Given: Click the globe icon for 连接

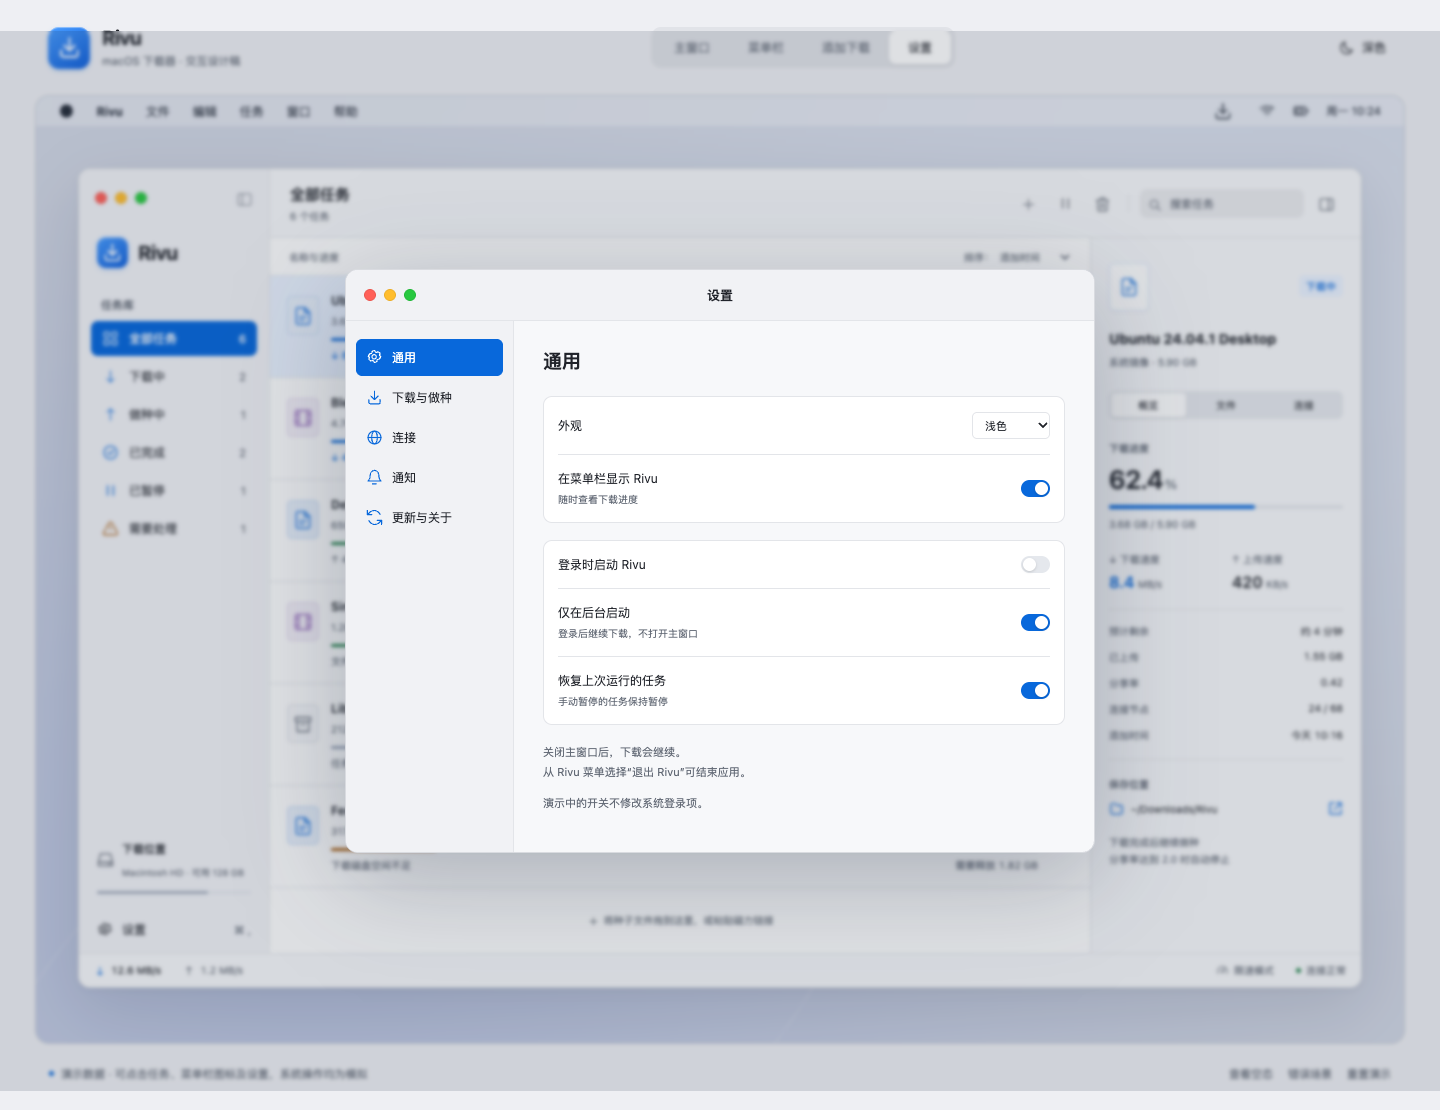Looking at the screenshot, I should 374,437.
